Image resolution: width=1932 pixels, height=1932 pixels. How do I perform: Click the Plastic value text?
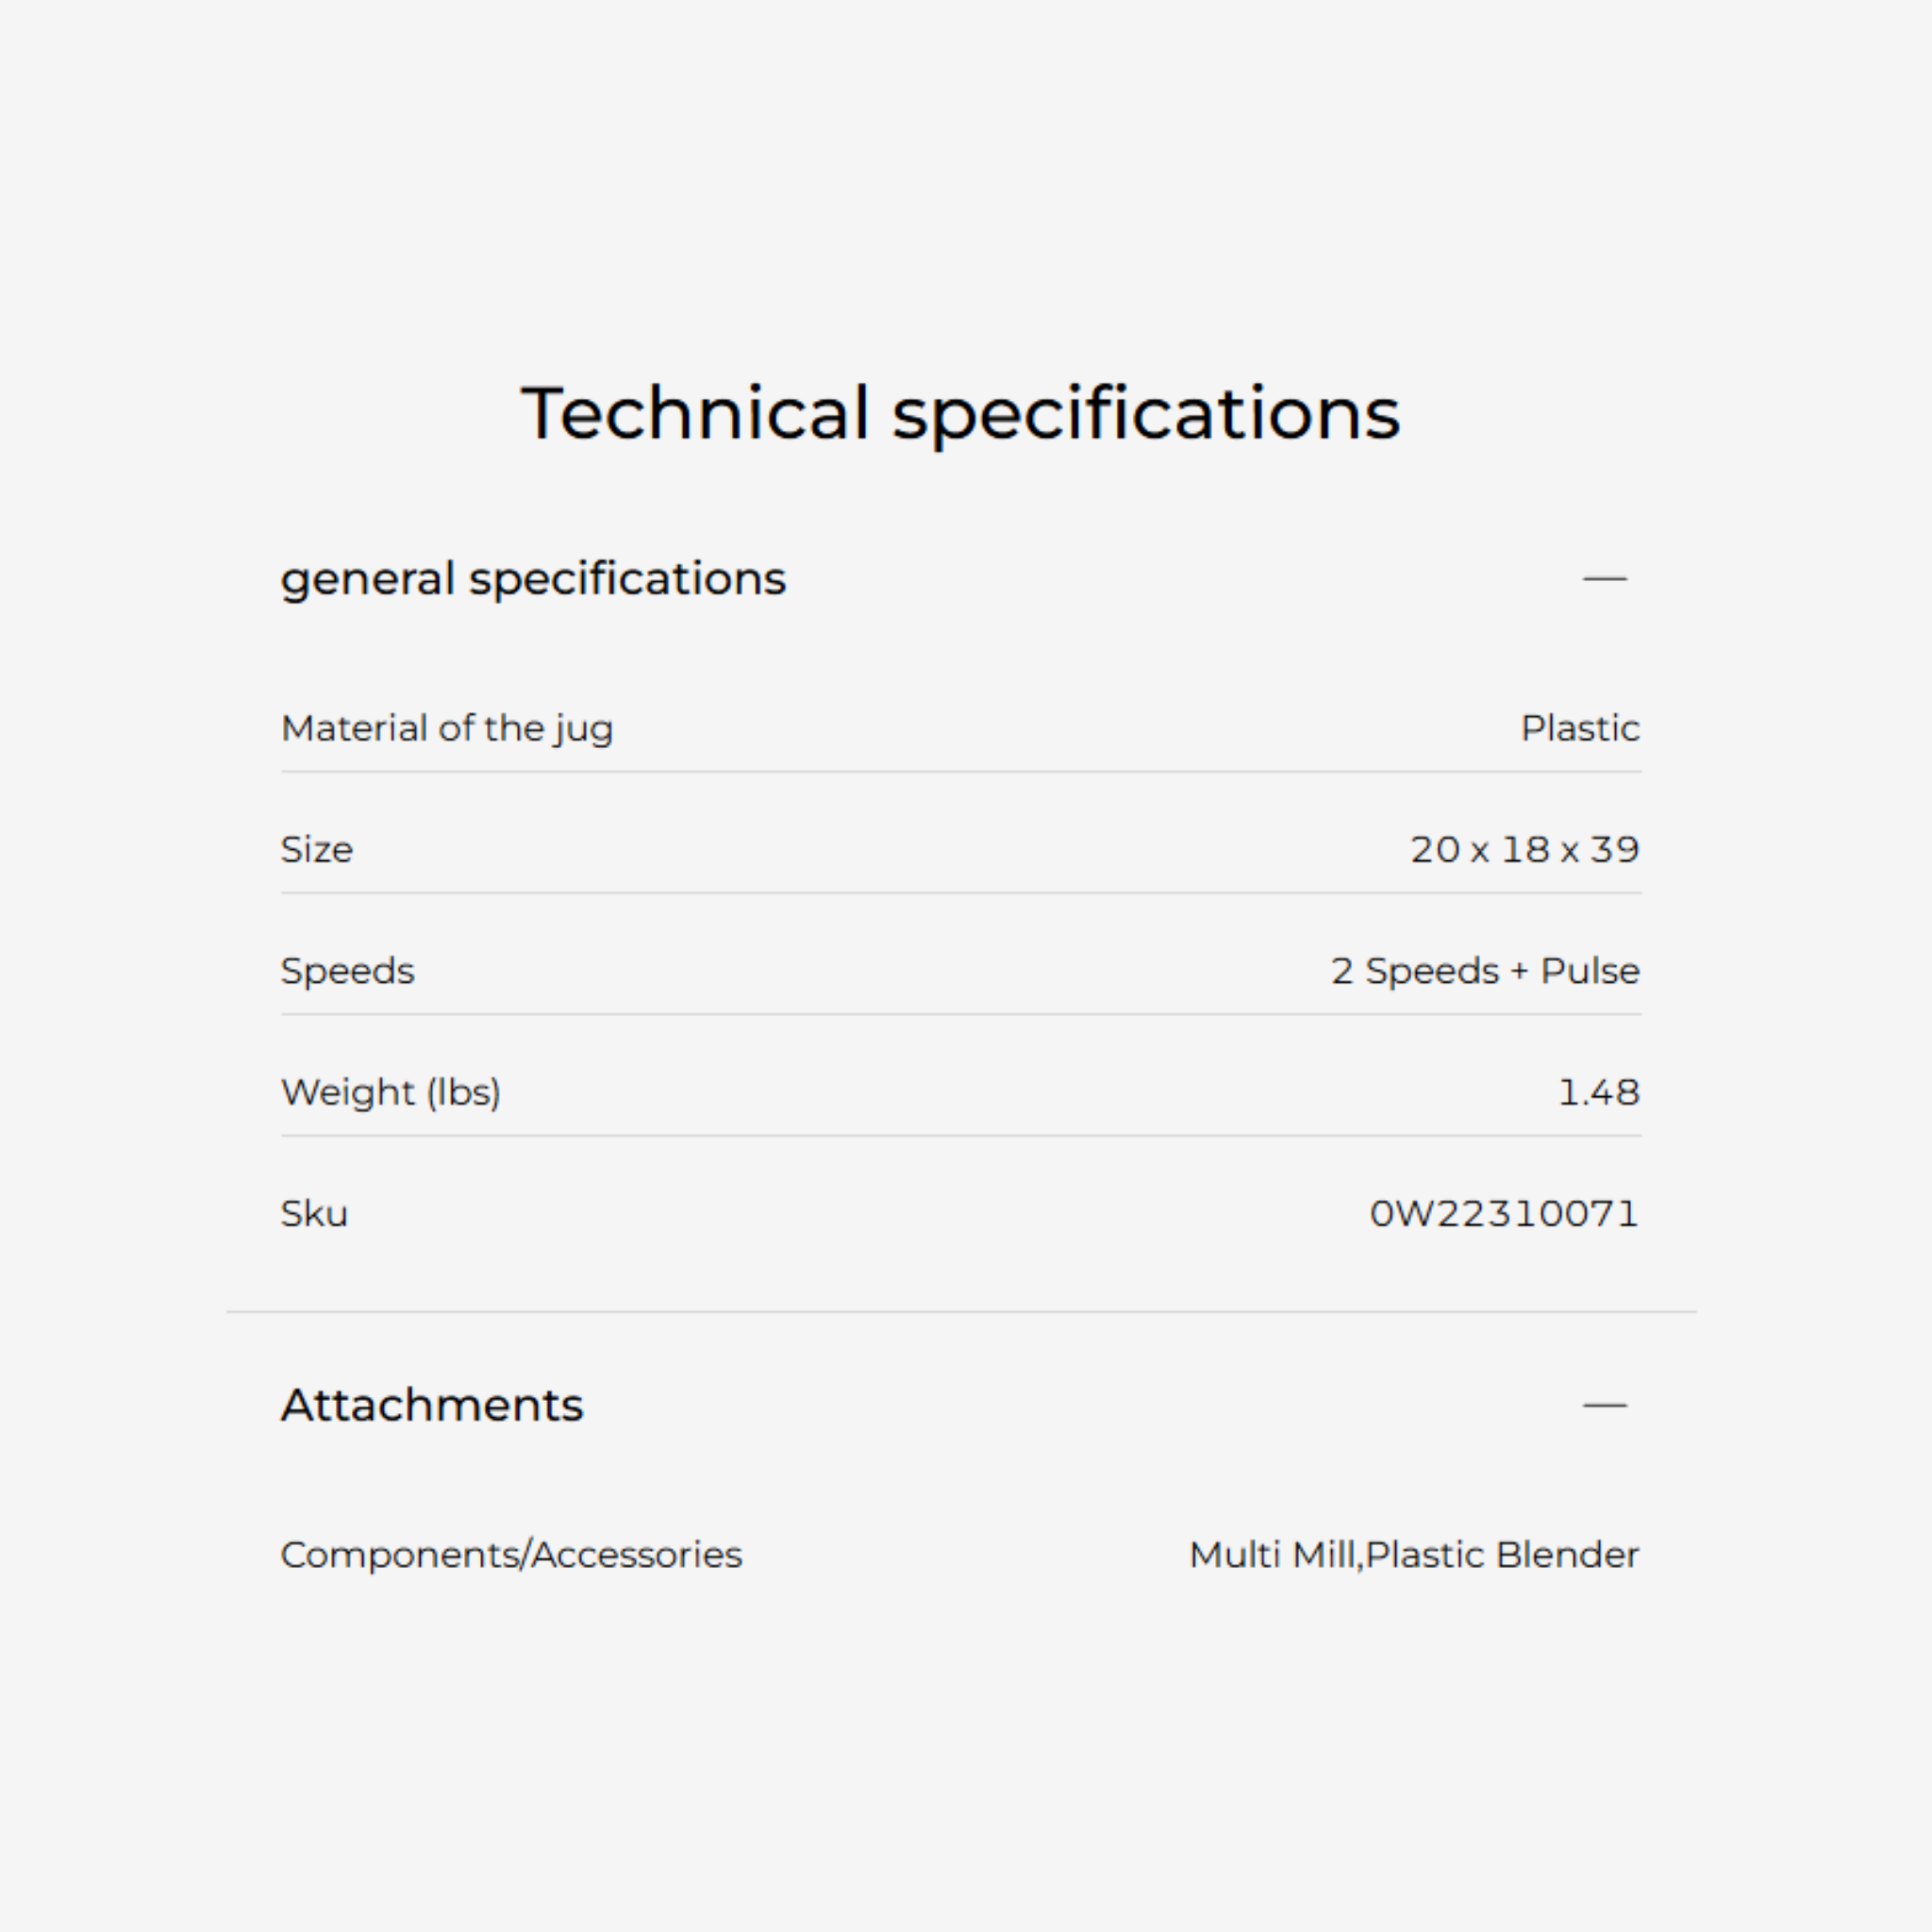tap(1579, 728)
